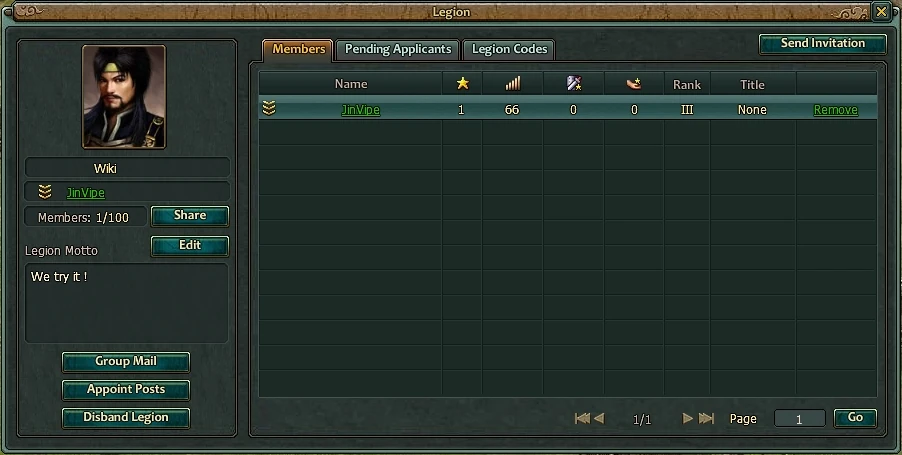This screenshot has width=902, height=455.
Task: Click rank chevron icon in JinVipe member row
Action: (269, 108)
